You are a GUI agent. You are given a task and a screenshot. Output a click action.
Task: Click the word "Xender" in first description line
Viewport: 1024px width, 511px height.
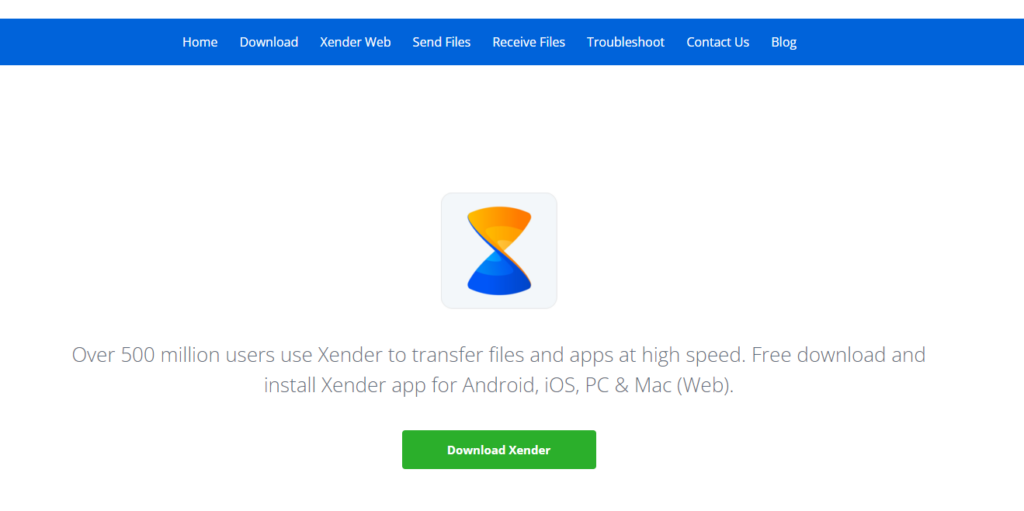(352, 355)
